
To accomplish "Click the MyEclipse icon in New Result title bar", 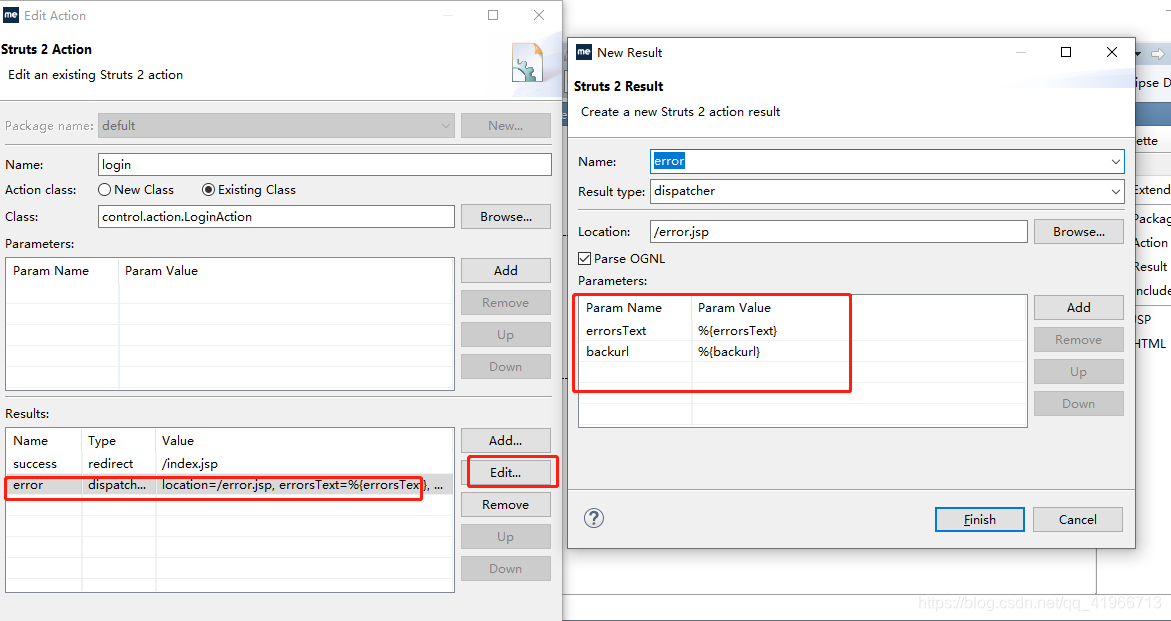I will (583, 52).
